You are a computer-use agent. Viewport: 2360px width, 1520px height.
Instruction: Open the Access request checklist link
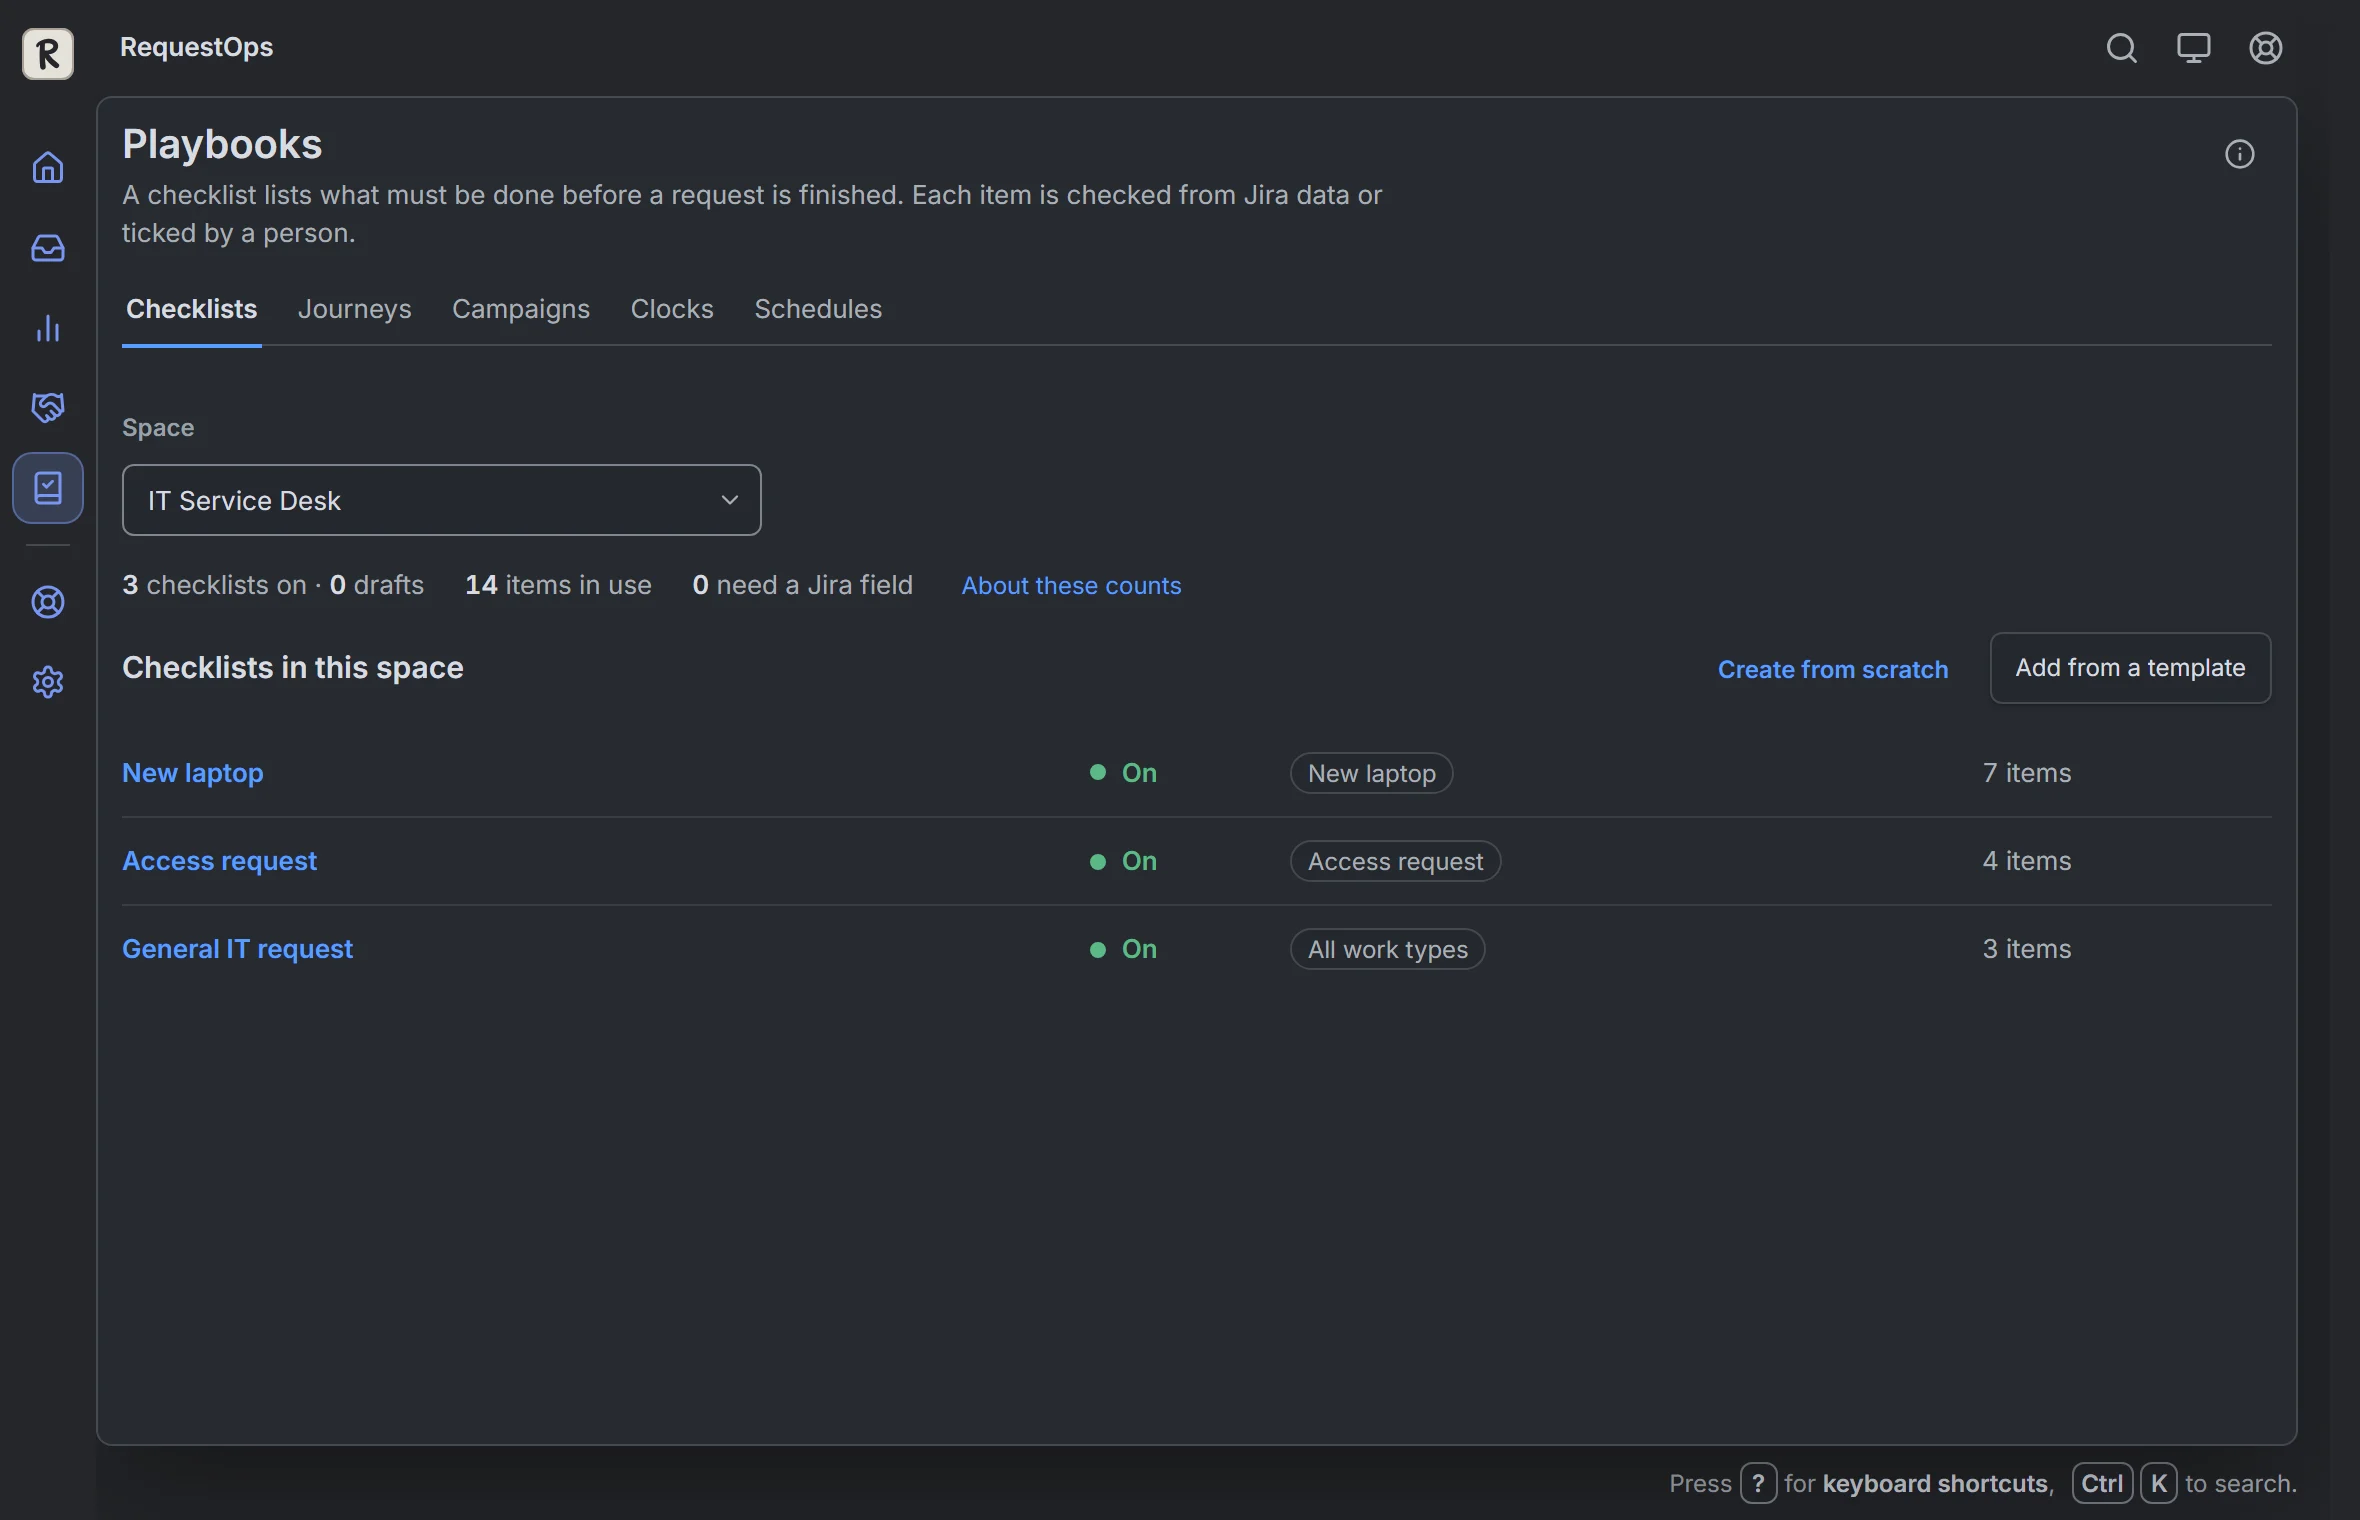pos(219,861)
